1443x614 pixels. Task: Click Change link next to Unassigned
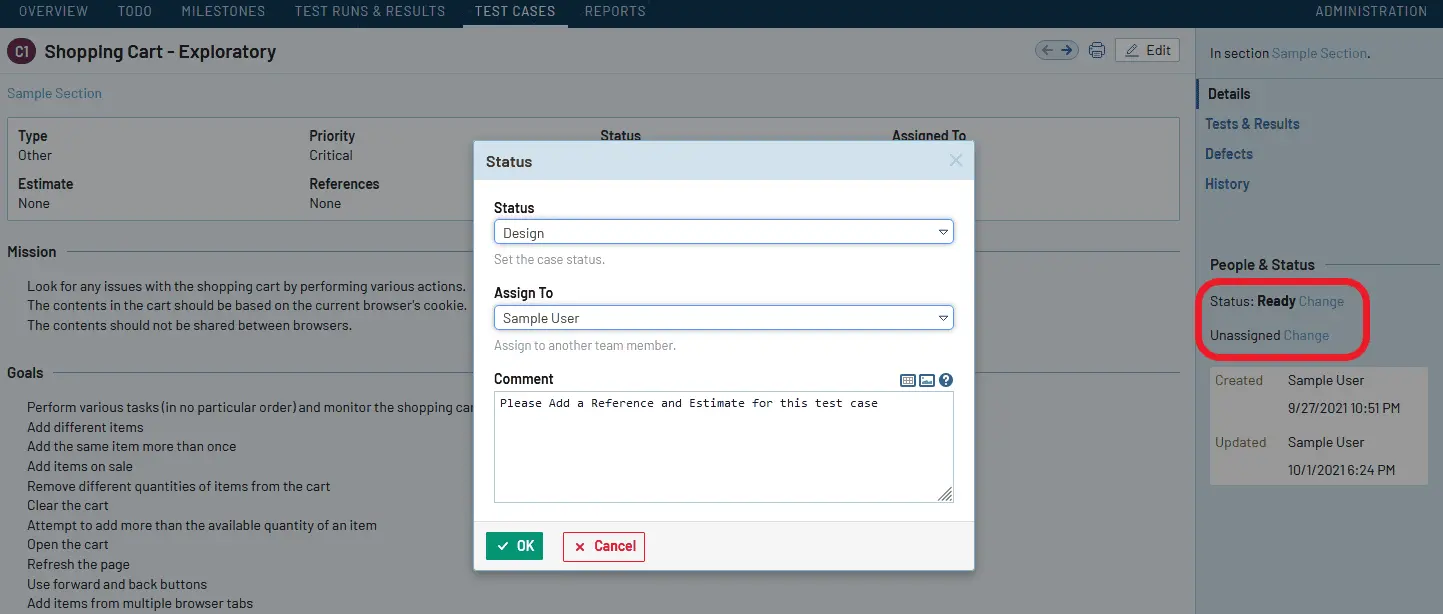click(1306, 335)
